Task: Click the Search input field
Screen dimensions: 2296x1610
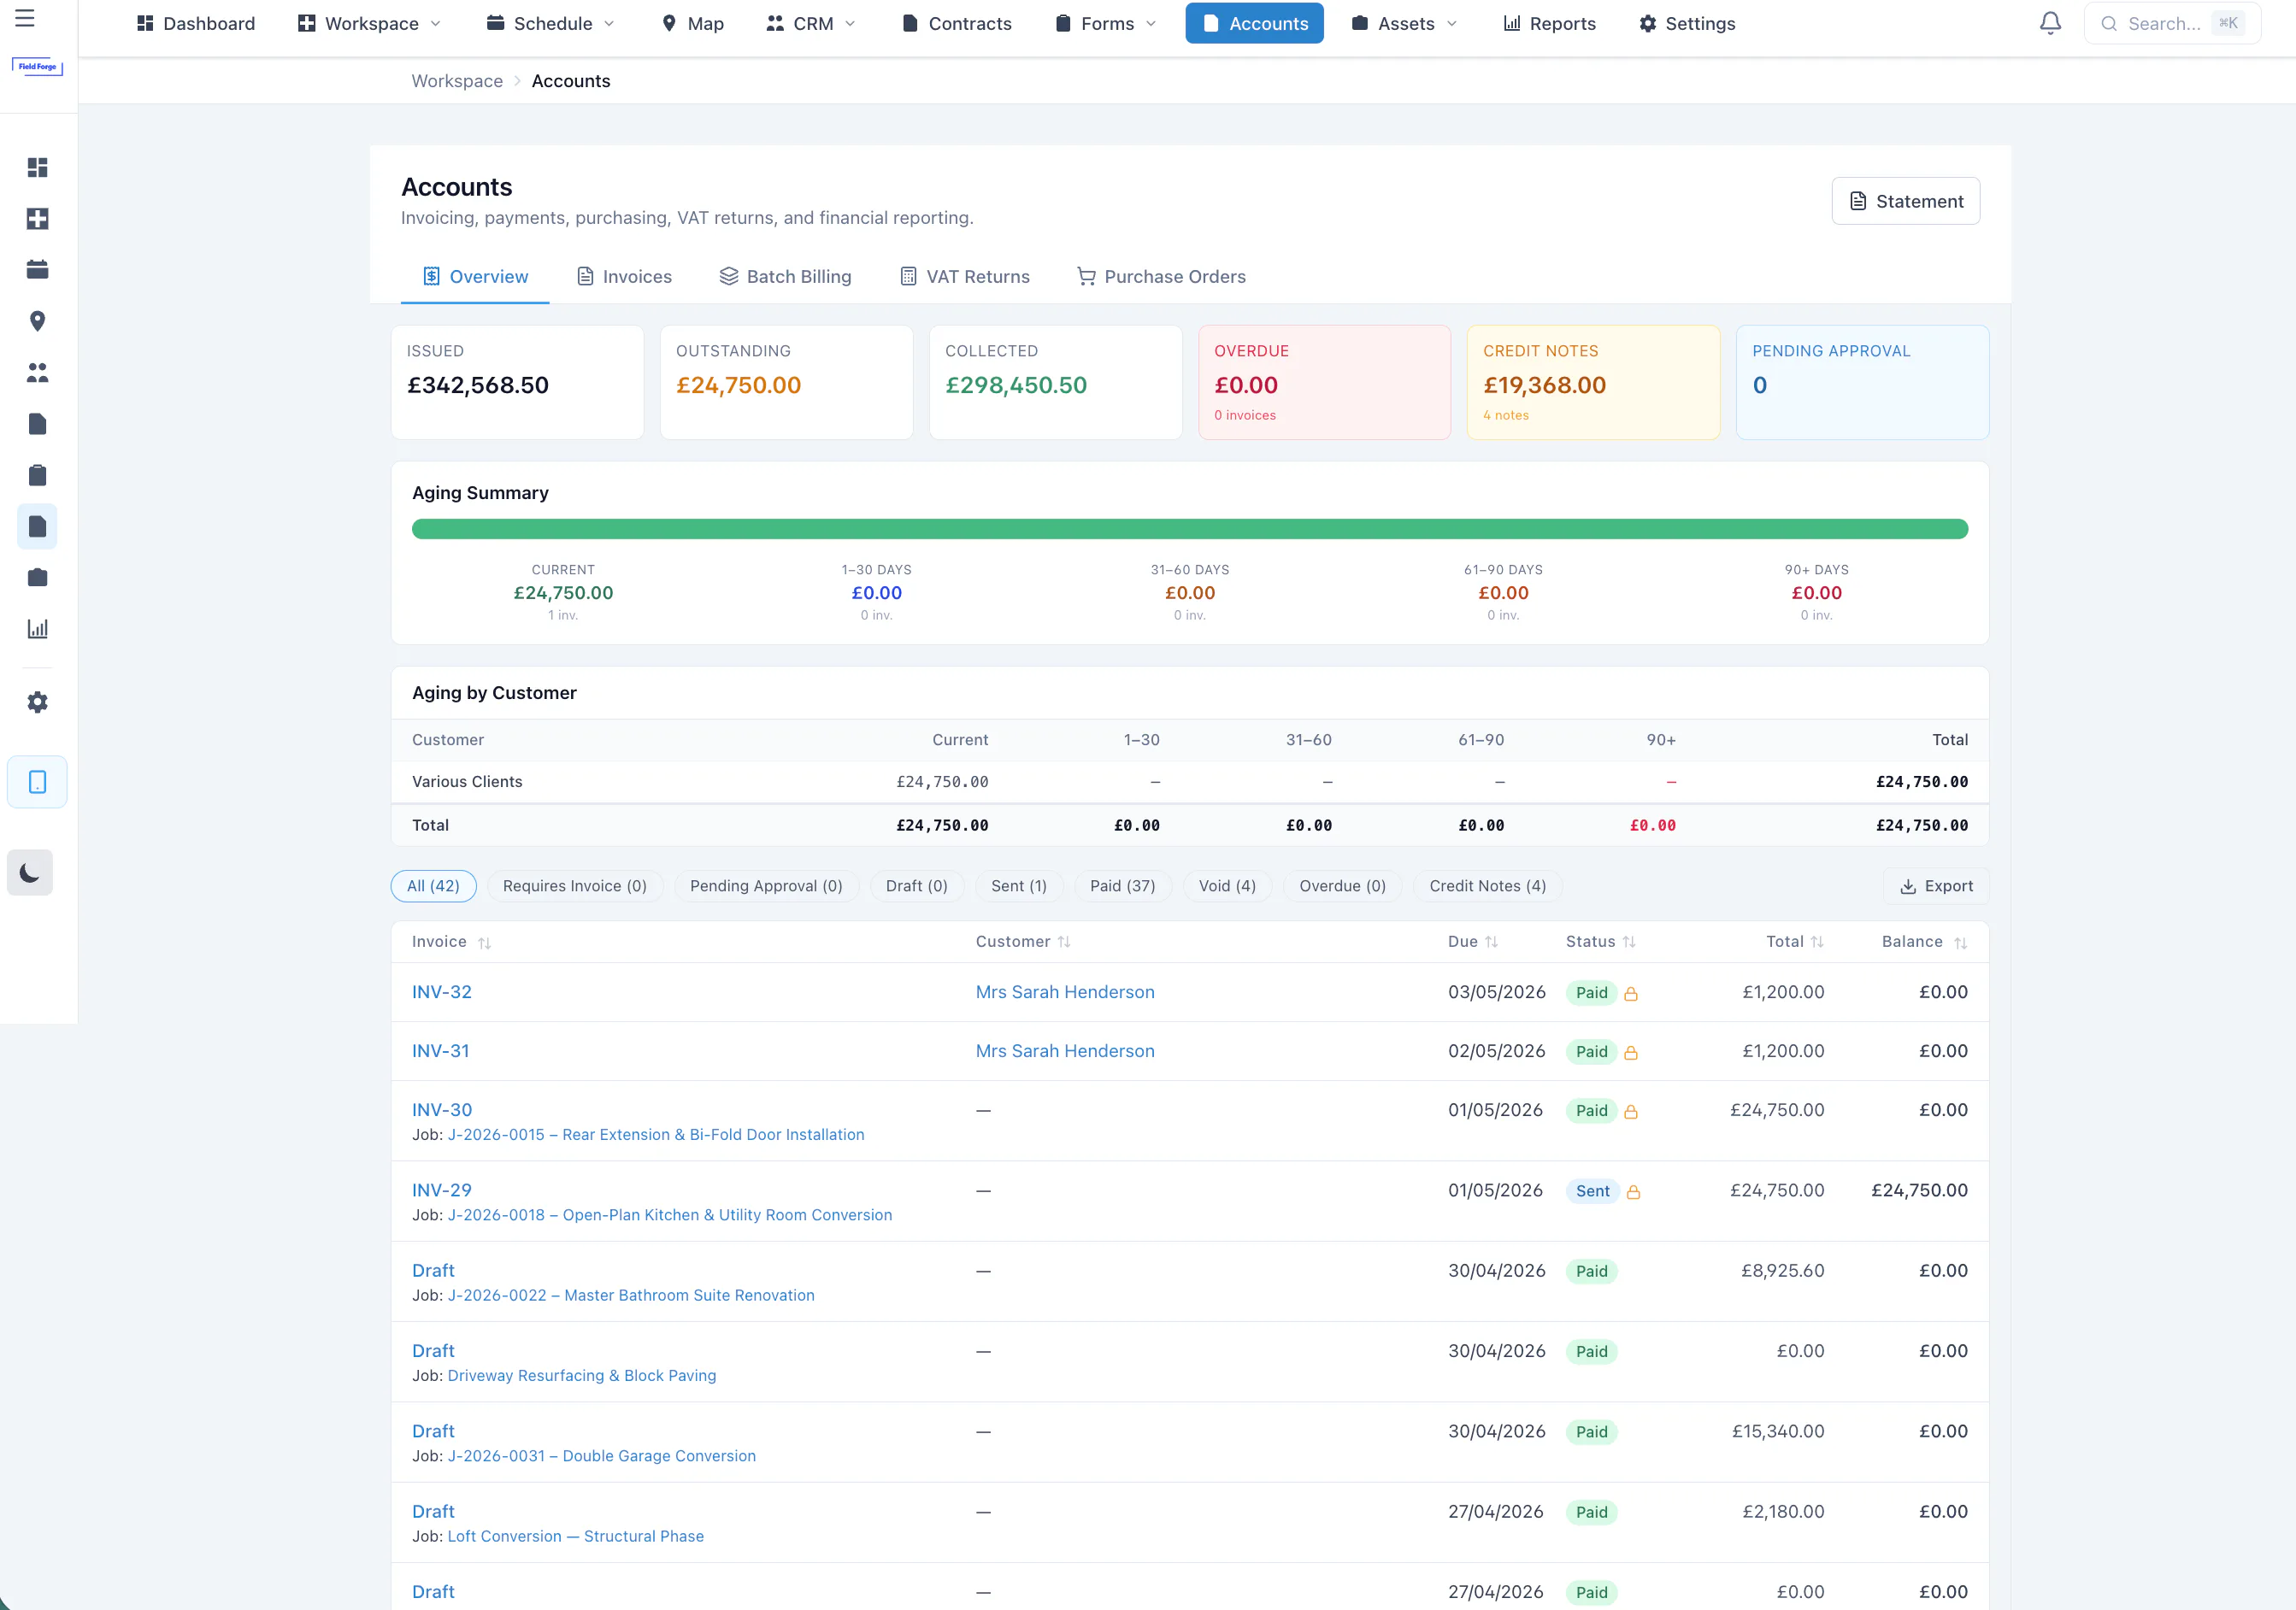Action: click(2172, 23)
